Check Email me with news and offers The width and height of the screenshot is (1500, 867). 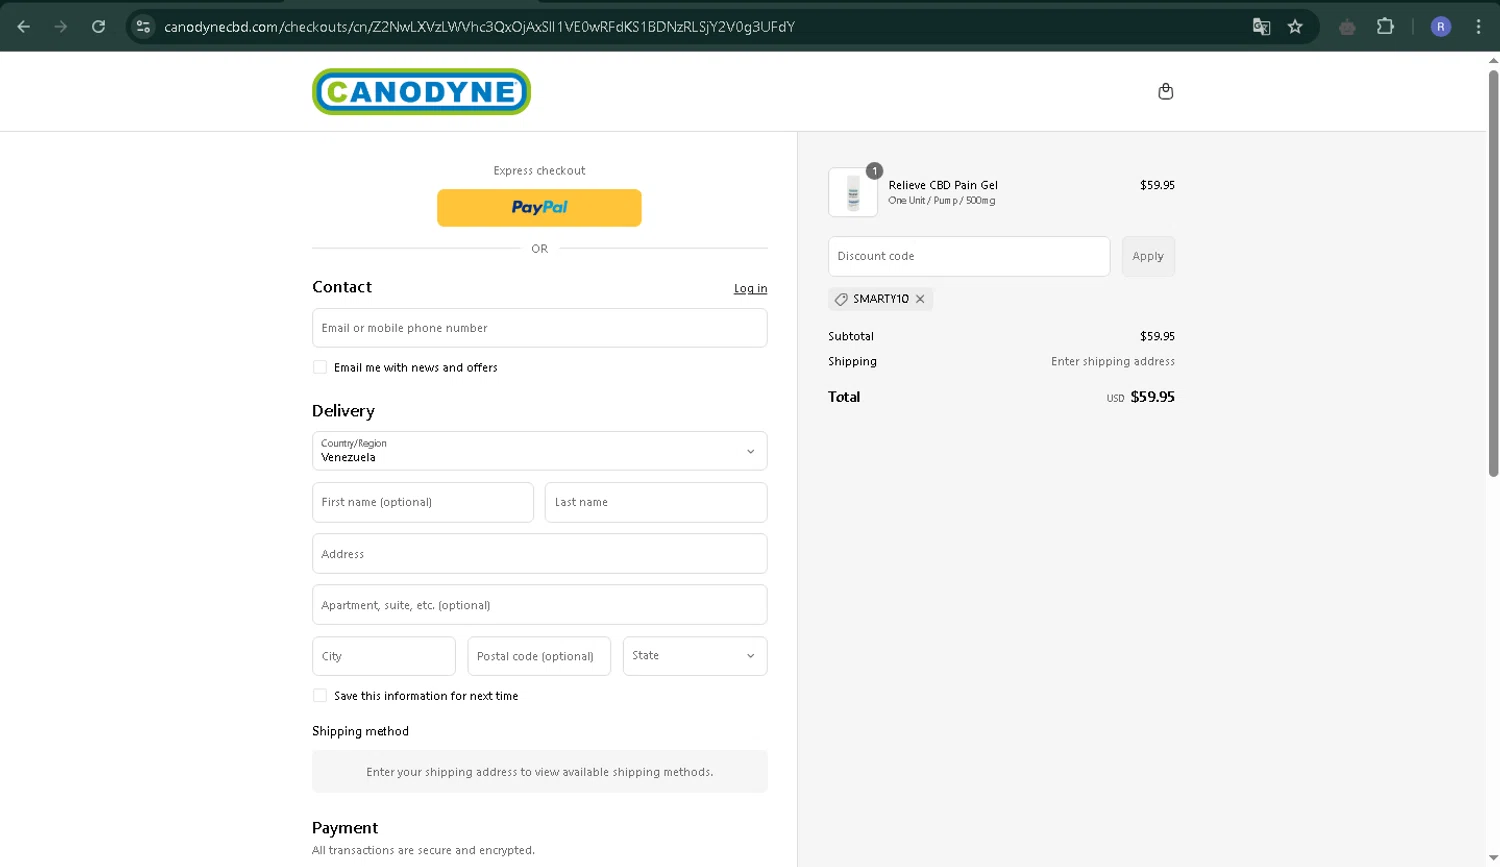point(320,367)
